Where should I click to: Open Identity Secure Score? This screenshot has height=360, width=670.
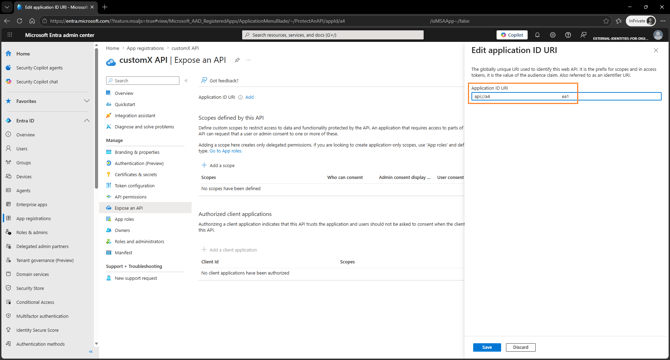(37, 330)
